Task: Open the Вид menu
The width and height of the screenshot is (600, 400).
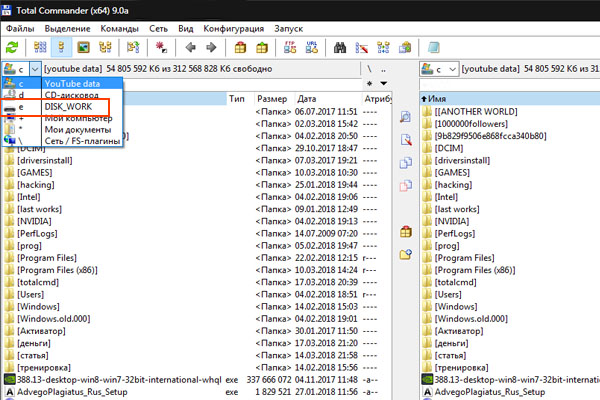Action: [x=186, y=29]
